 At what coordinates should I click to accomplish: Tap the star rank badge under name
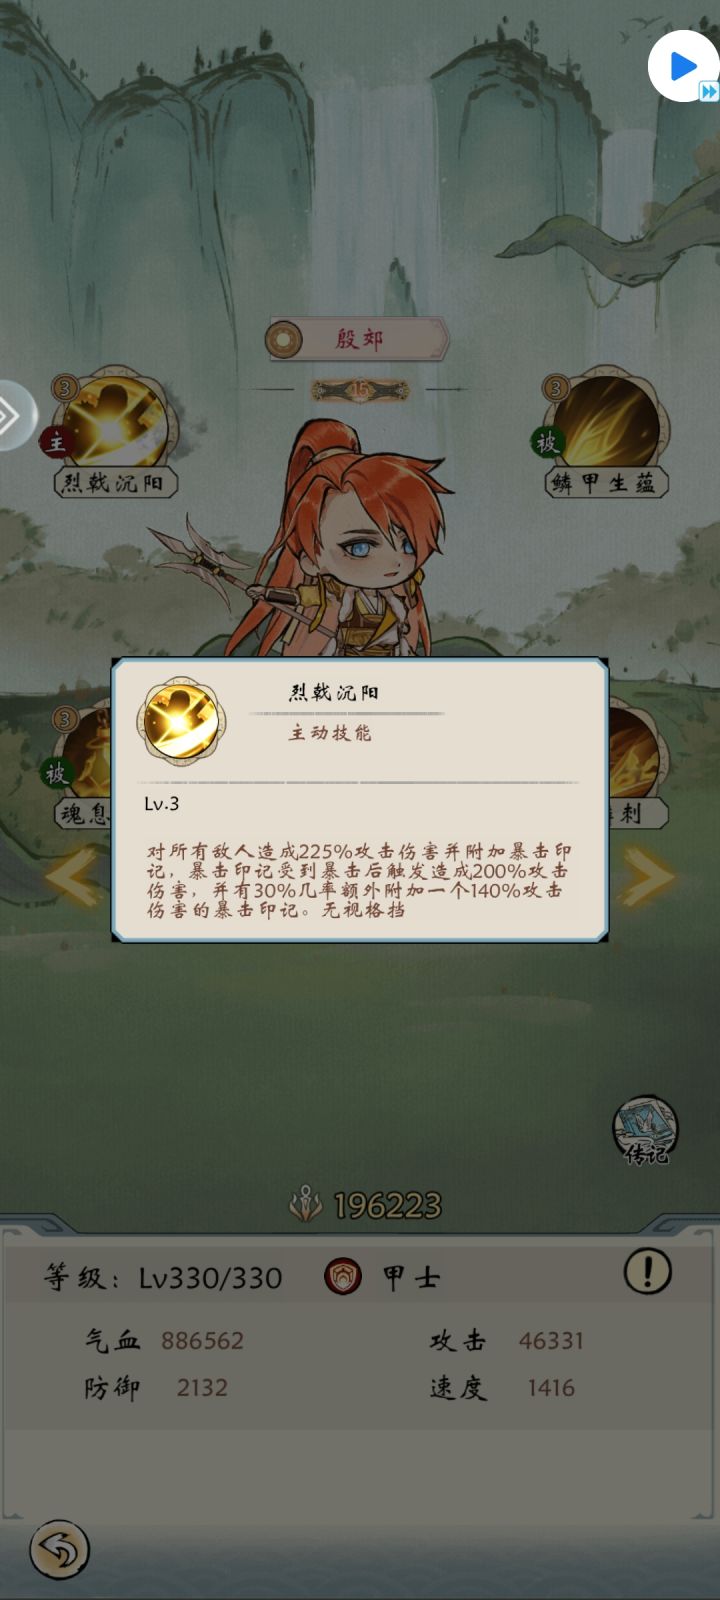(360, 390)
